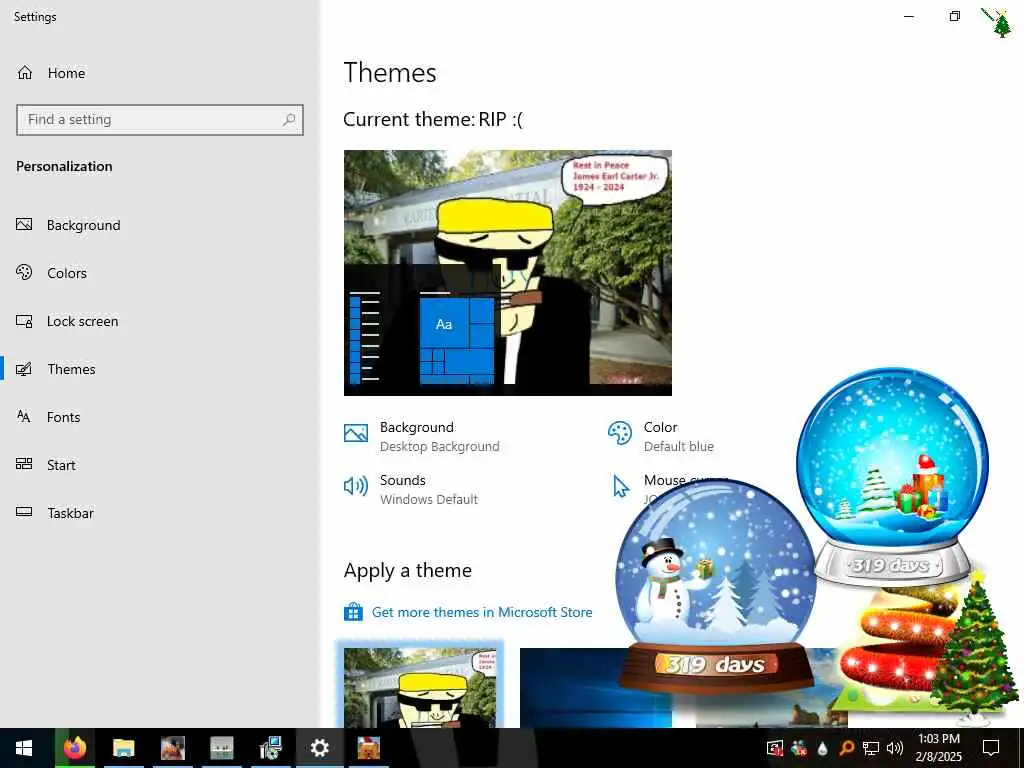The image size is (1024, 768).
Task: Click the Christmas tree close button icon
Action: coord(999,22)
